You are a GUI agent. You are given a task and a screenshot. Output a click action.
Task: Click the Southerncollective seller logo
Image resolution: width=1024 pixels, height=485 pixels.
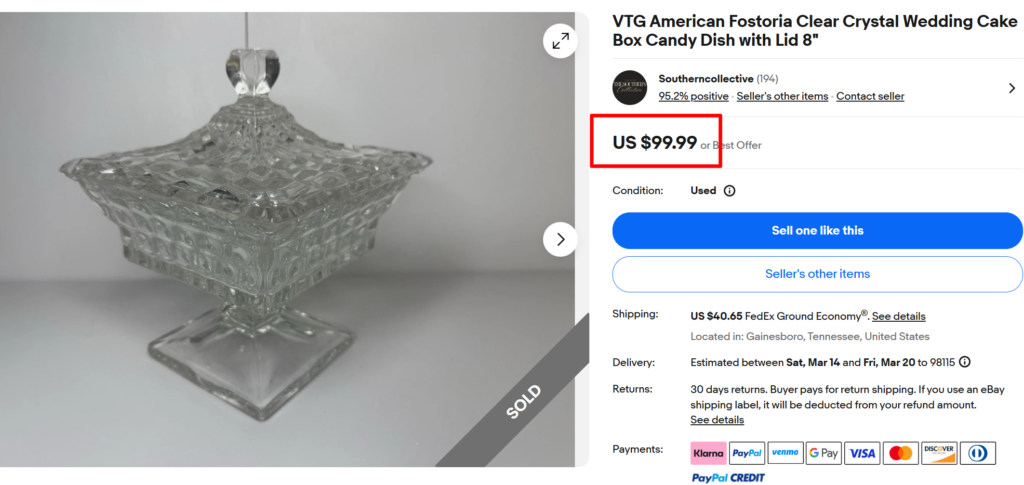coord(629,87)
